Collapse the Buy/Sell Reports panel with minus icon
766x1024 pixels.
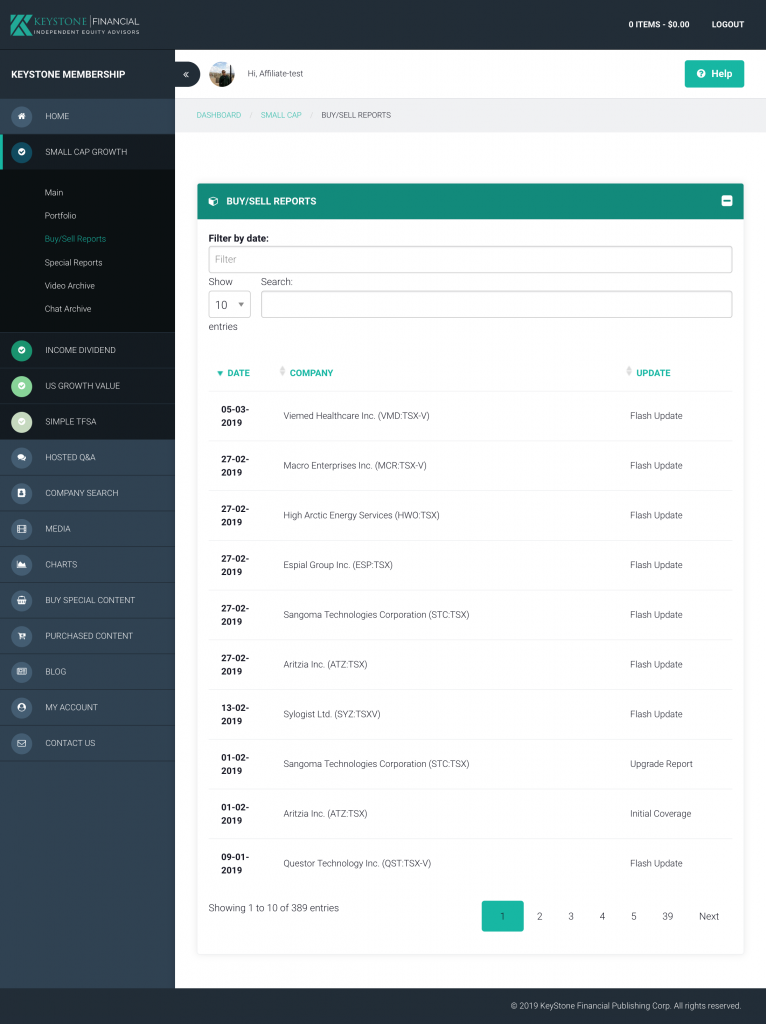(727, 201)
